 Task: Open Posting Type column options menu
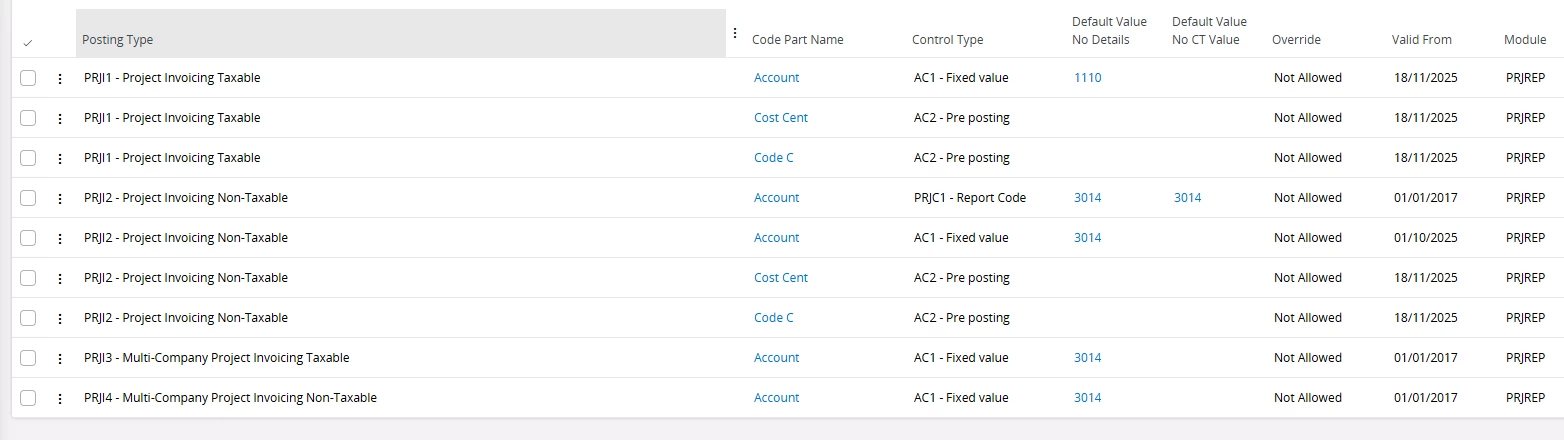(x=735, y=33)
